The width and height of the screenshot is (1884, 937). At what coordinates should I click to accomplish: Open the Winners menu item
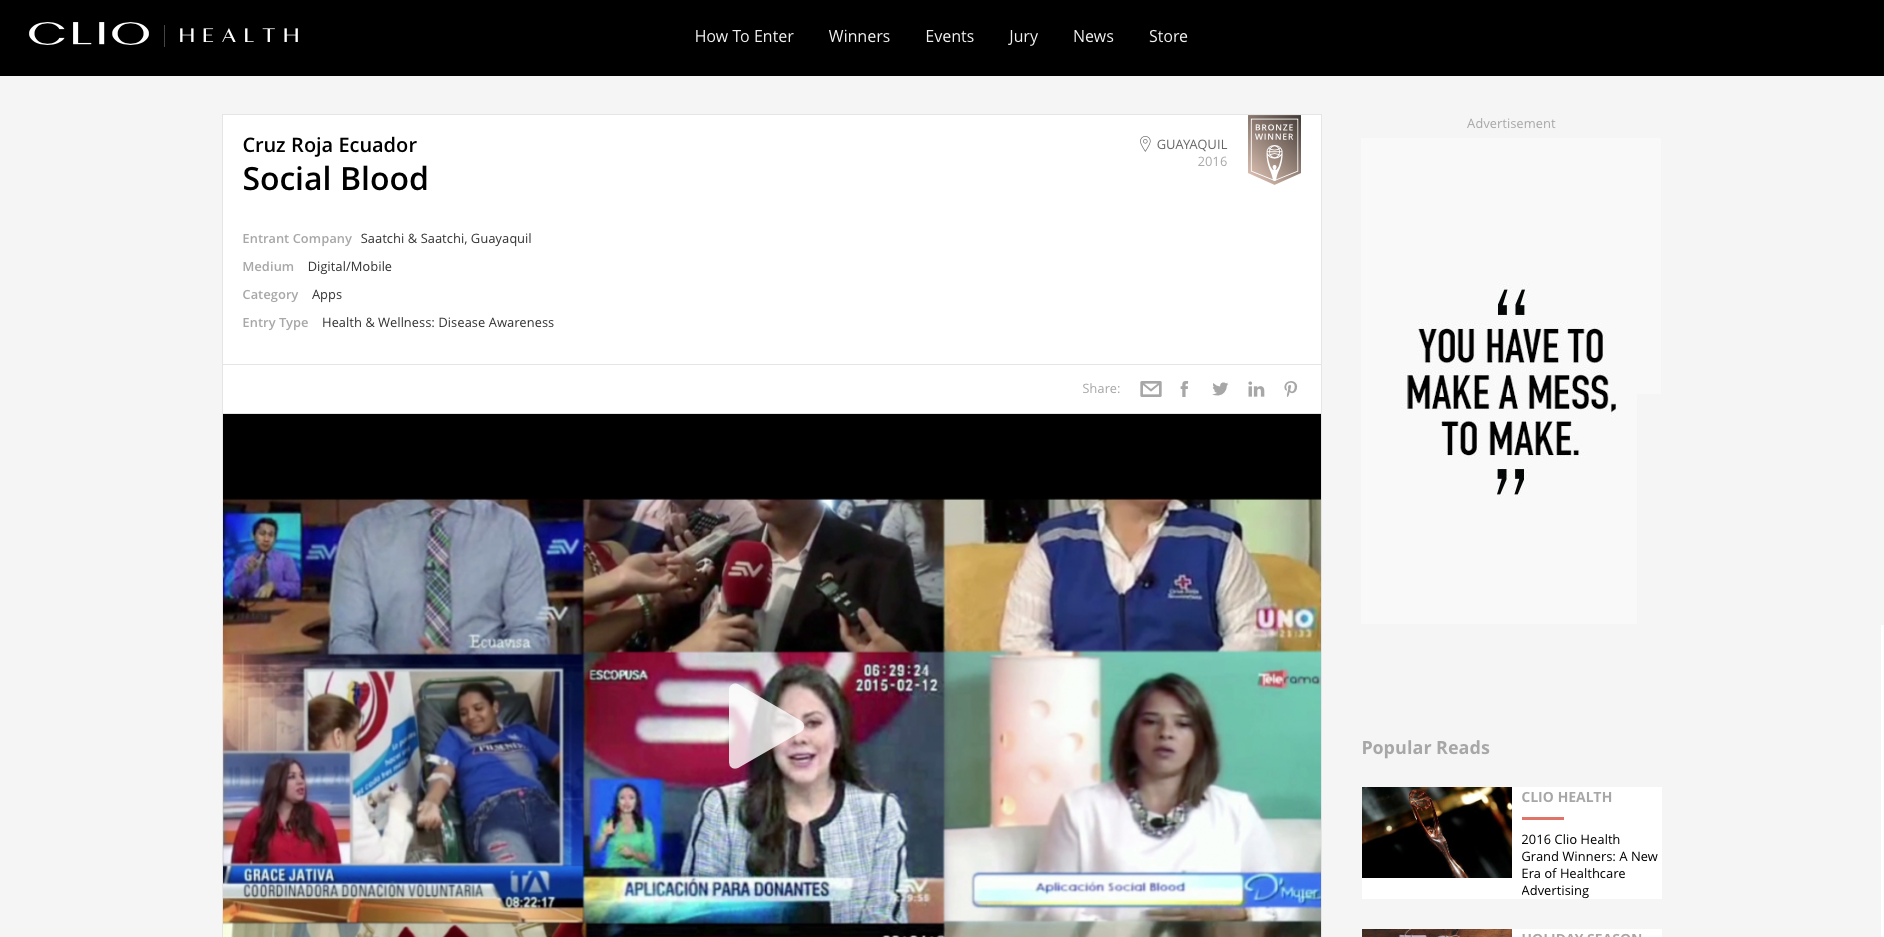(x=859, y=36)
